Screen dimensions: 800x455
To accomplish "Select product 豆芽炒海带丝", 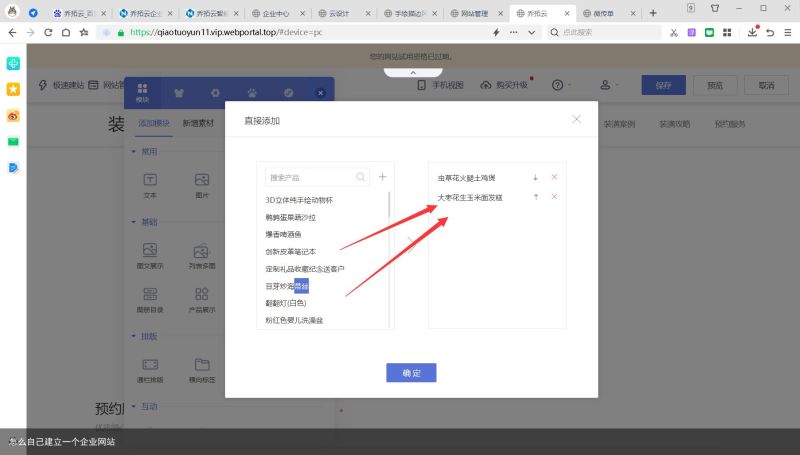I will (287, 286).
